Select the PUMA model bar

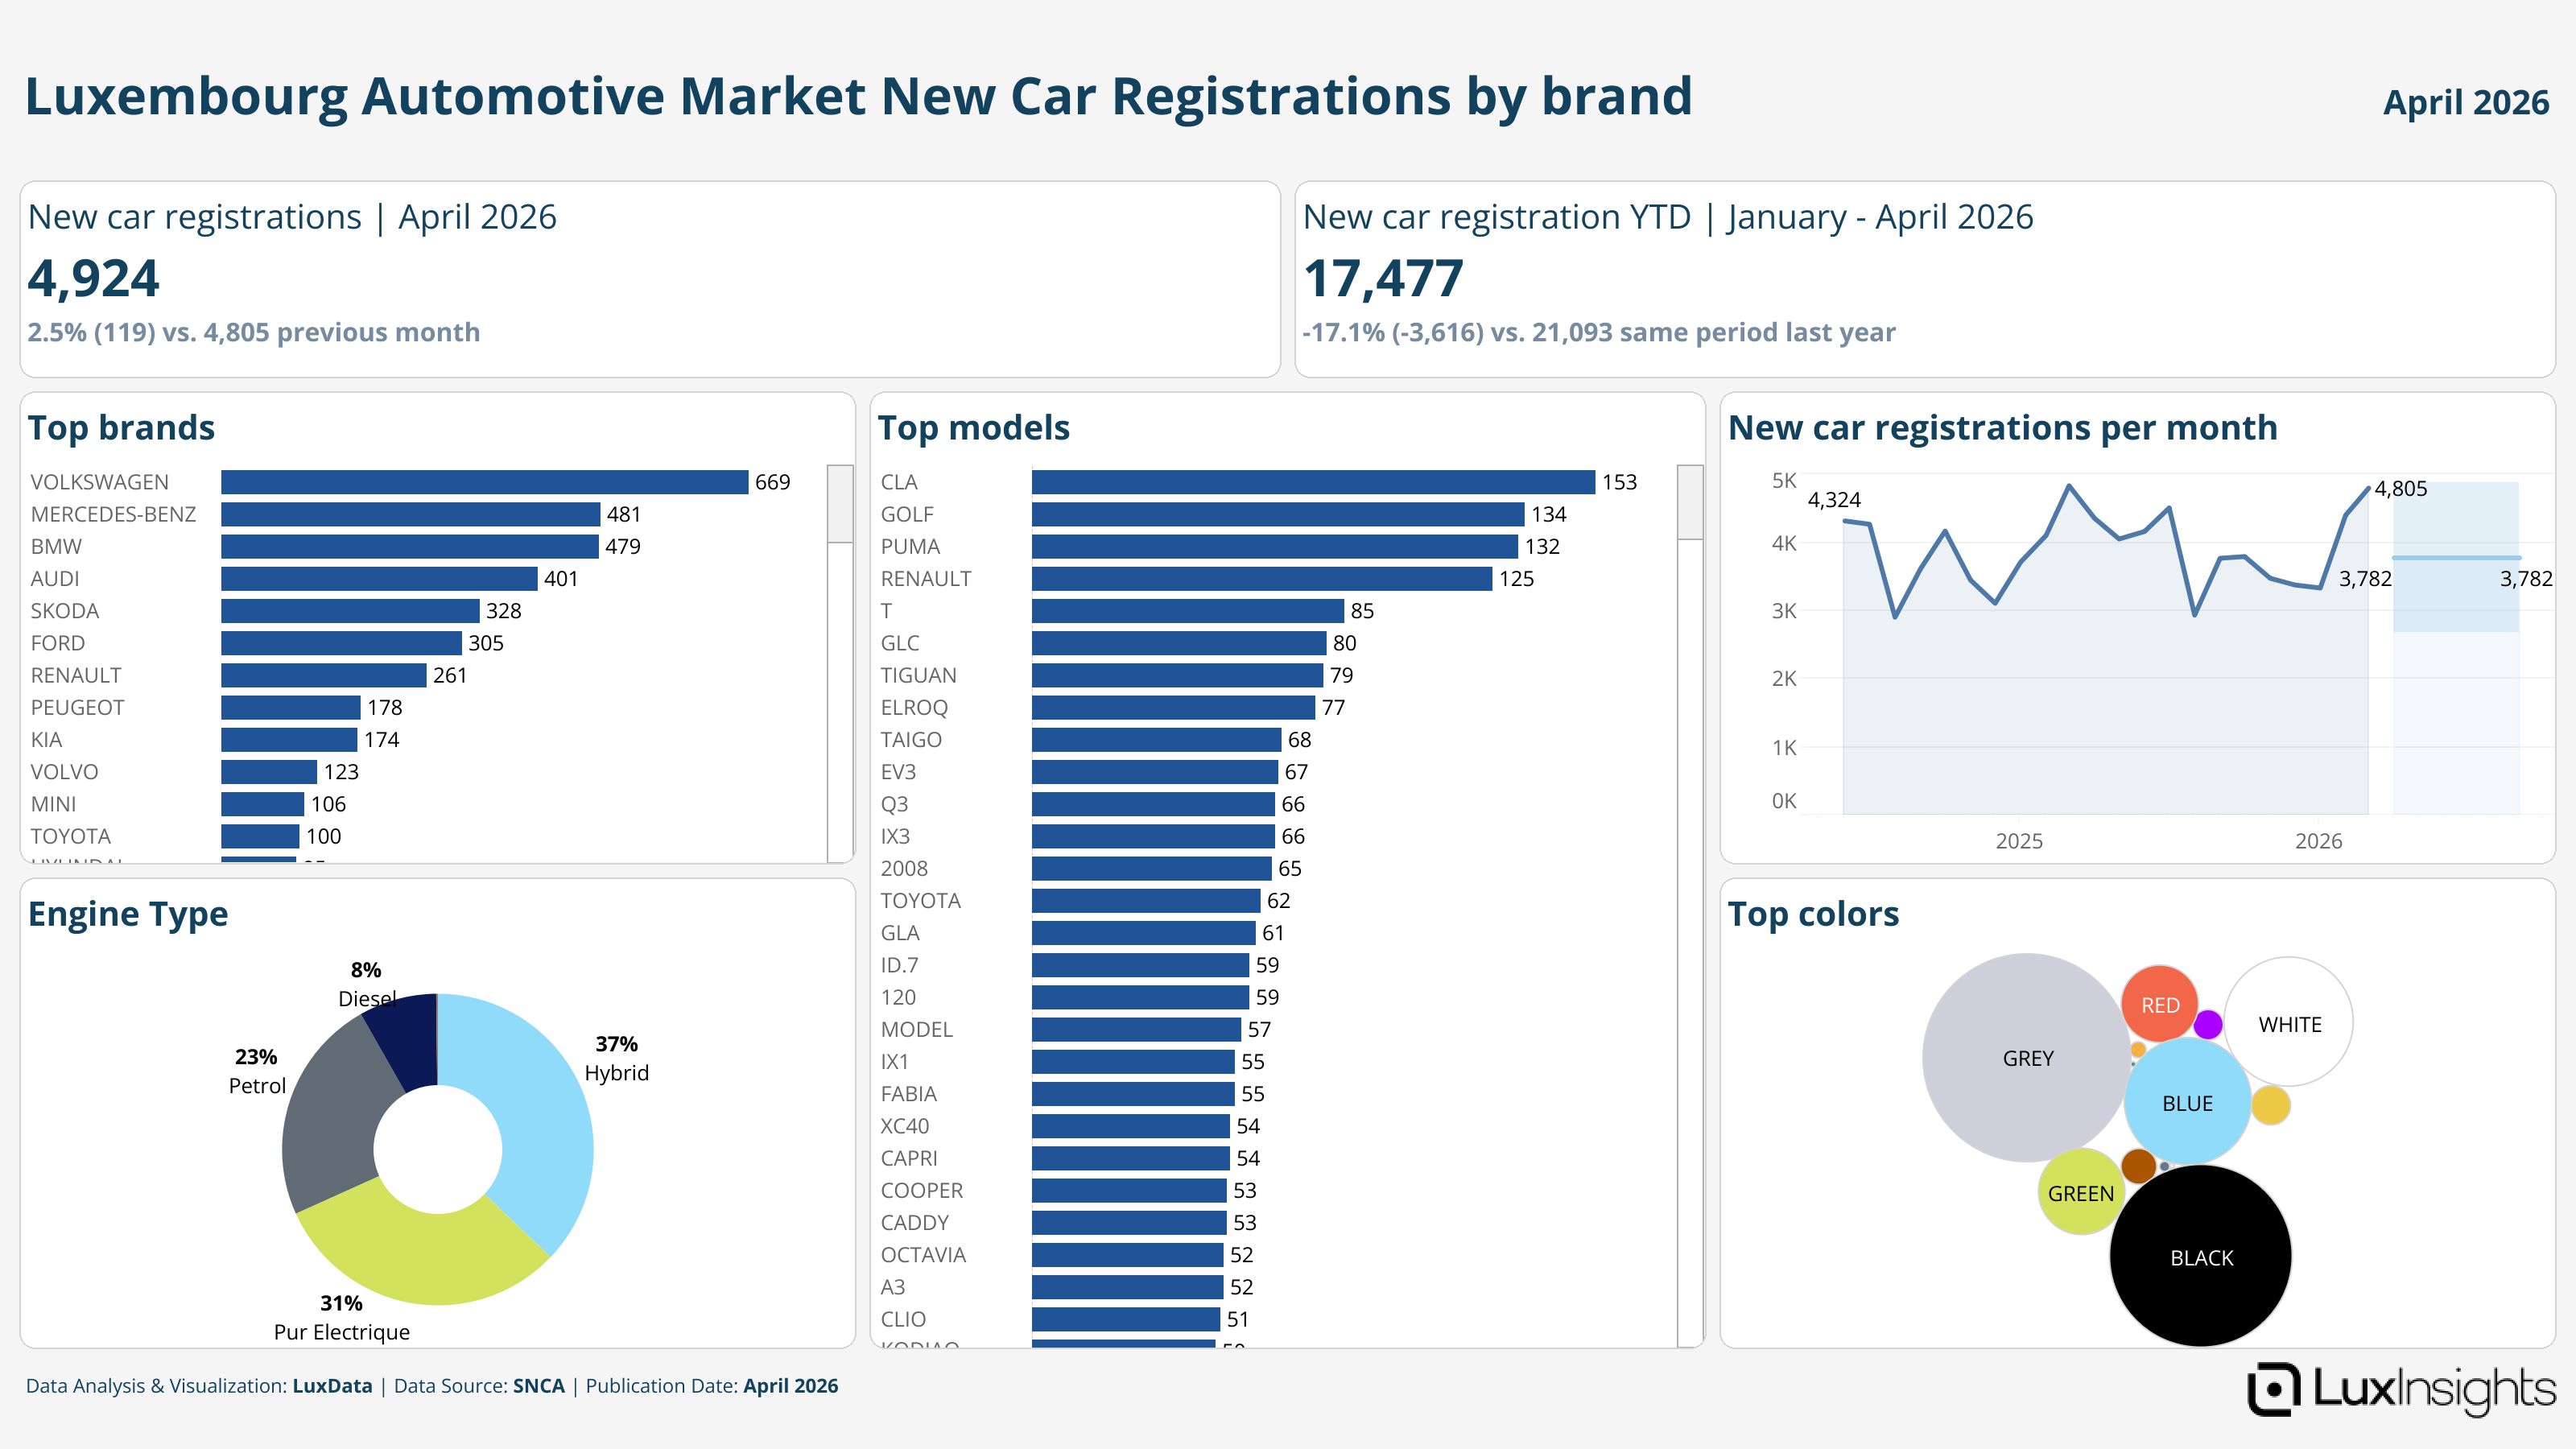1275,546
